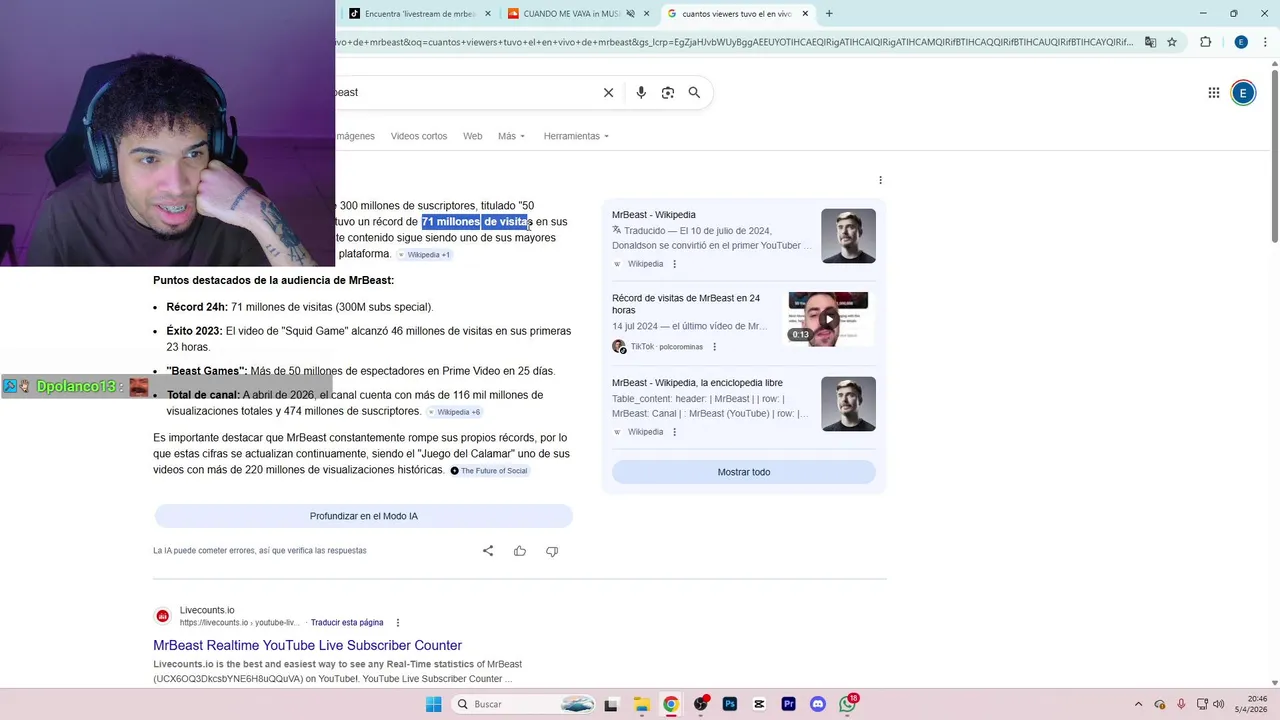
Task: Open the Google account avatar on the results page
Action: click(x=1243, y=93)
